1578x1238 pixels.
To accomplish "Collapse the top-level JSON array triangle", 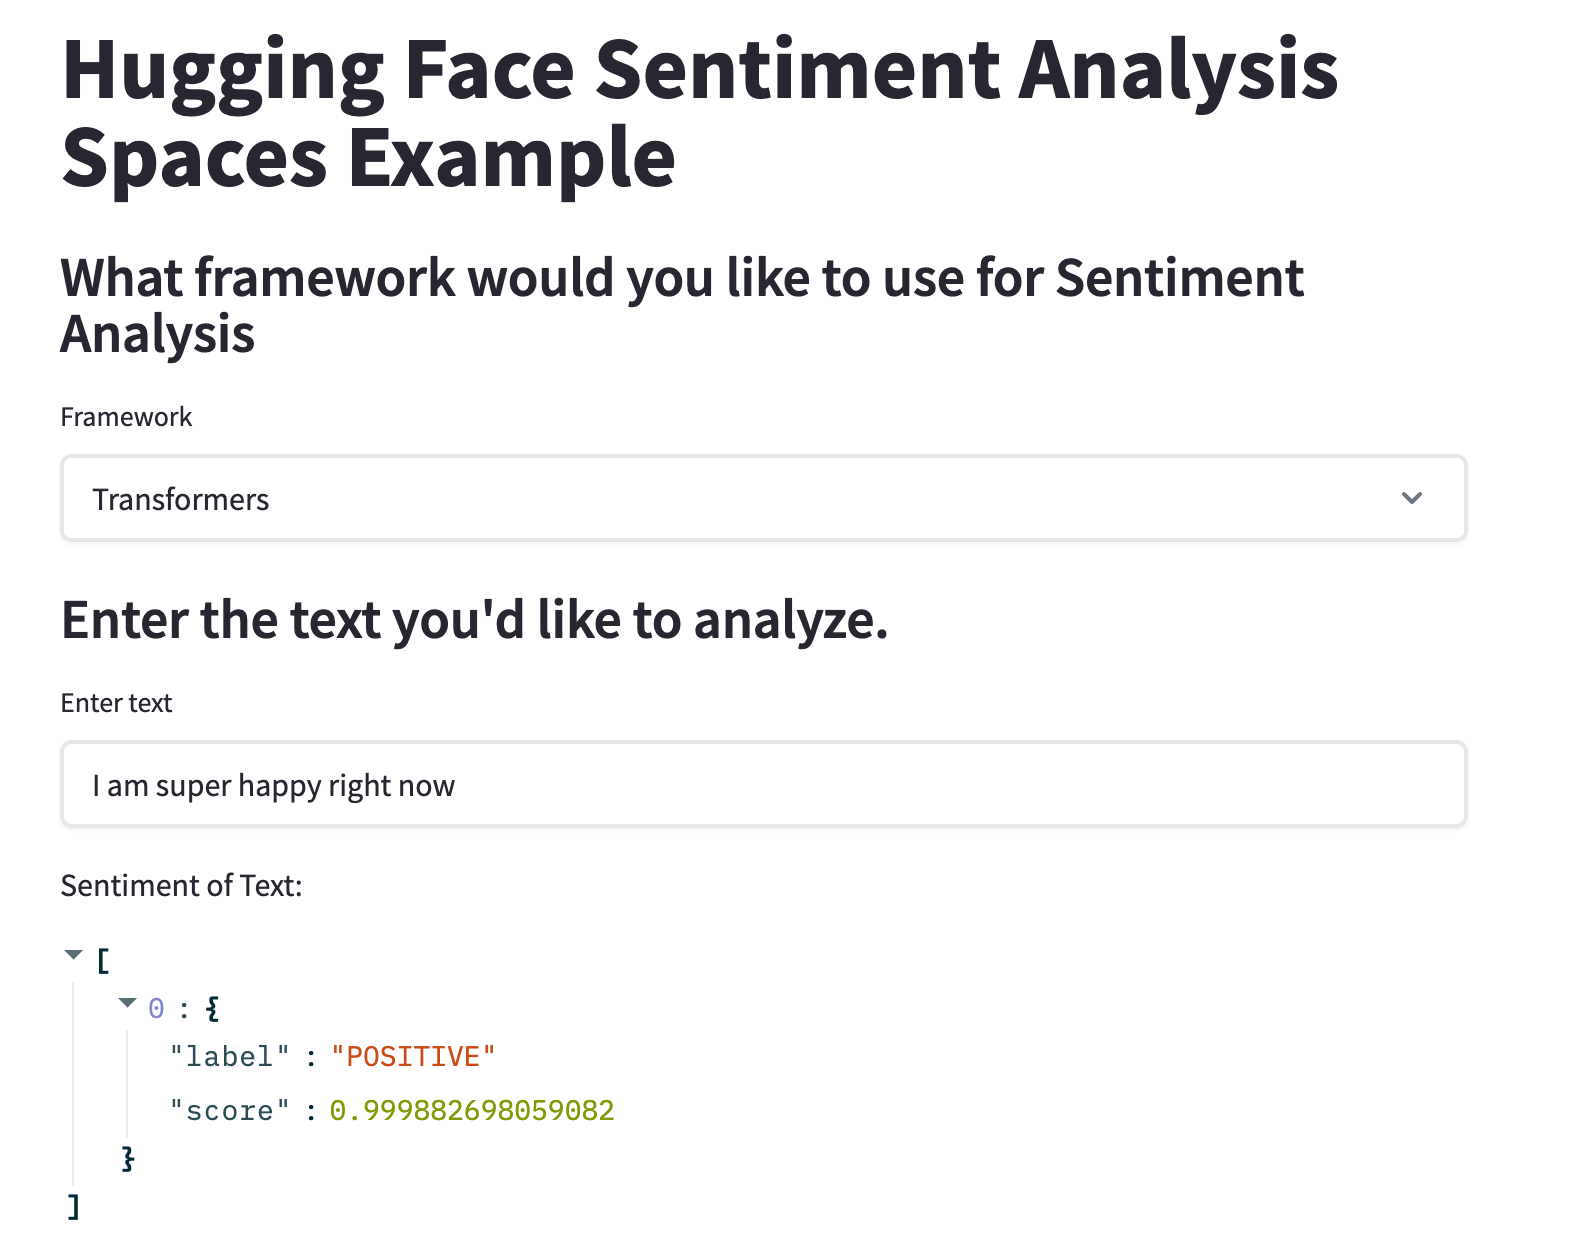I will pos(73,955).
